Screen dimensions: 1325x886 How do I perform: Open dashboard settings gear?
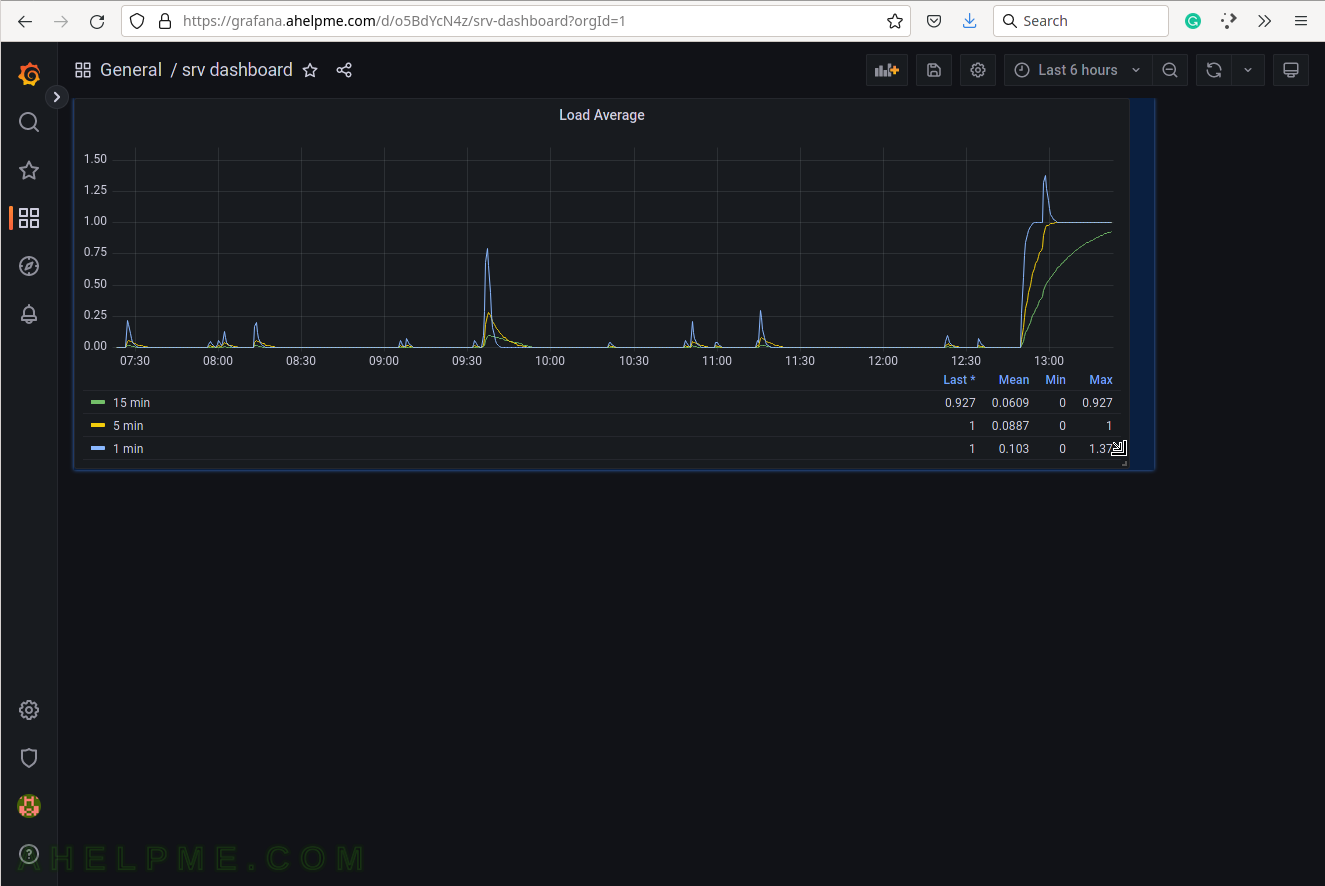tap(978, 70)
